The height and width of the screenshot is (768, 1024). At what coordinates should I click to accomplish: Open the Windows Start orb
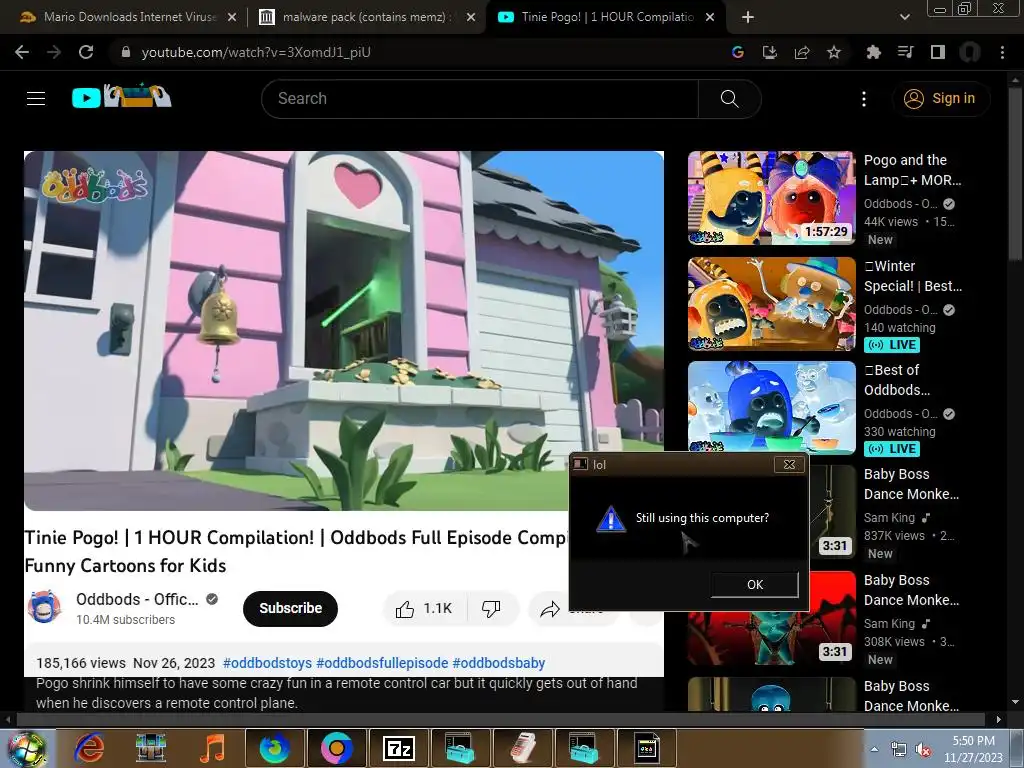(x=26, y=748)
